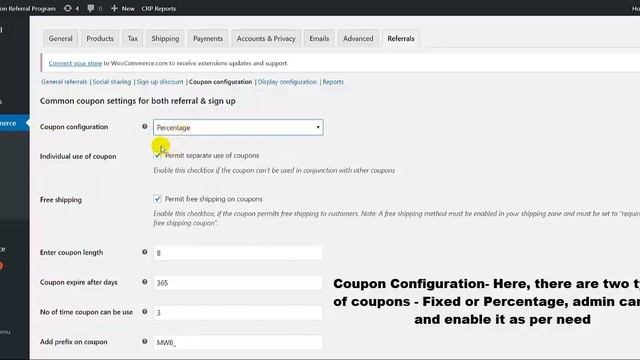Image resolution: width=640 pixels, height=360 pixels.
Task: Click help icon beside No of time coupon
Action: pos(144,312)
